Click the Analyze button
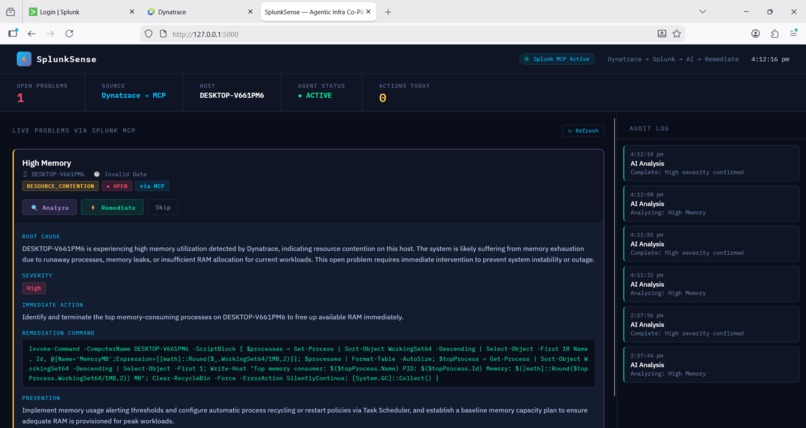Viewport: 806px width, 428px height. click(x=49, y=208)
